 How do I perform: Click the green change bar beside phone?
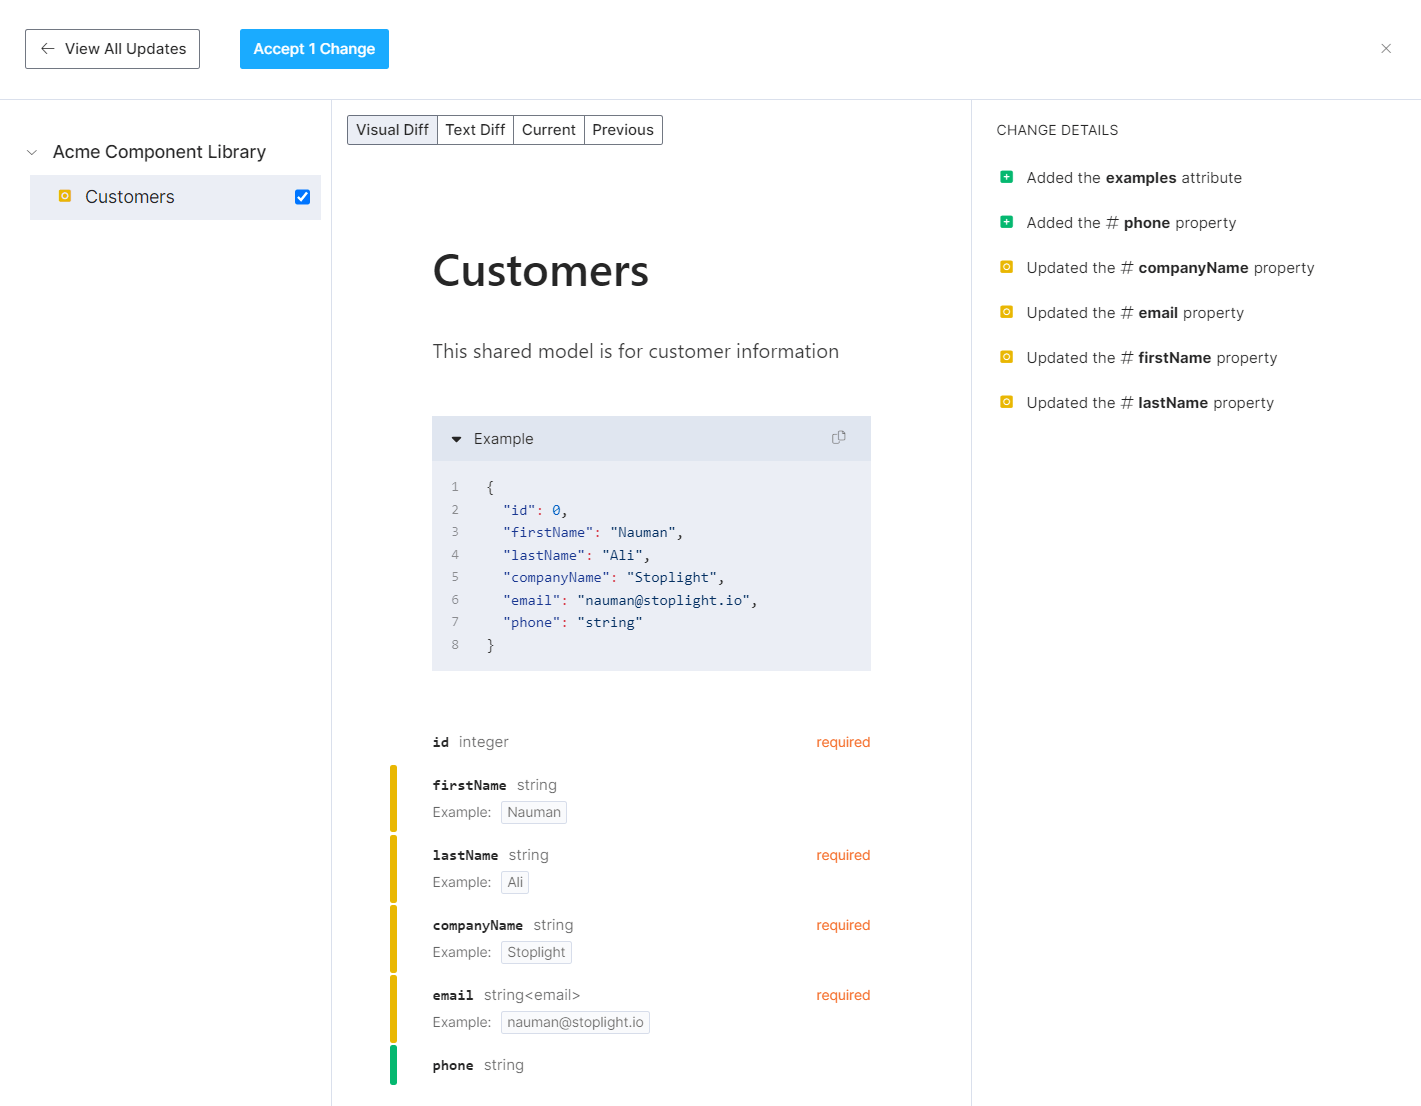pos(393,1065)
